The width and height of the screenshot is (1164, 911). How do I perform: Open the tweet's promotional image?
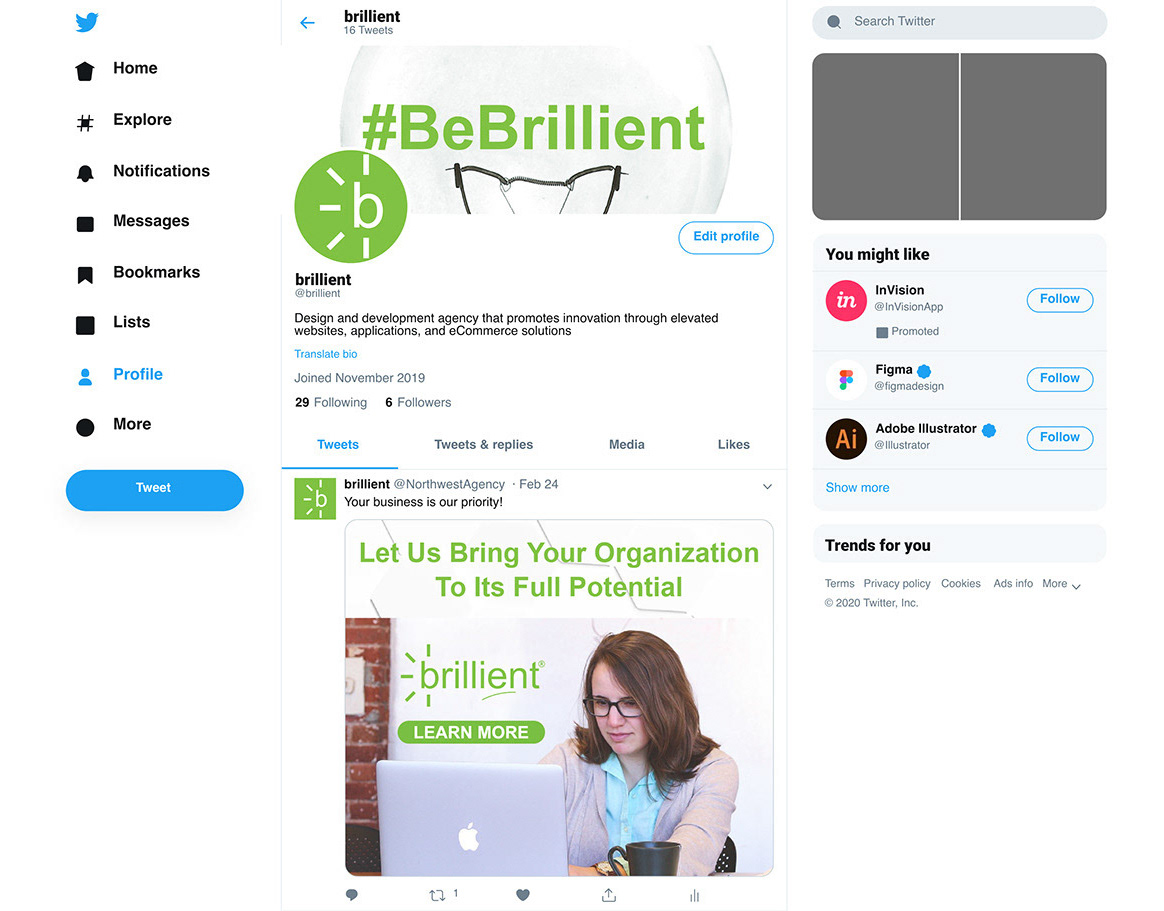coord(559,698)
